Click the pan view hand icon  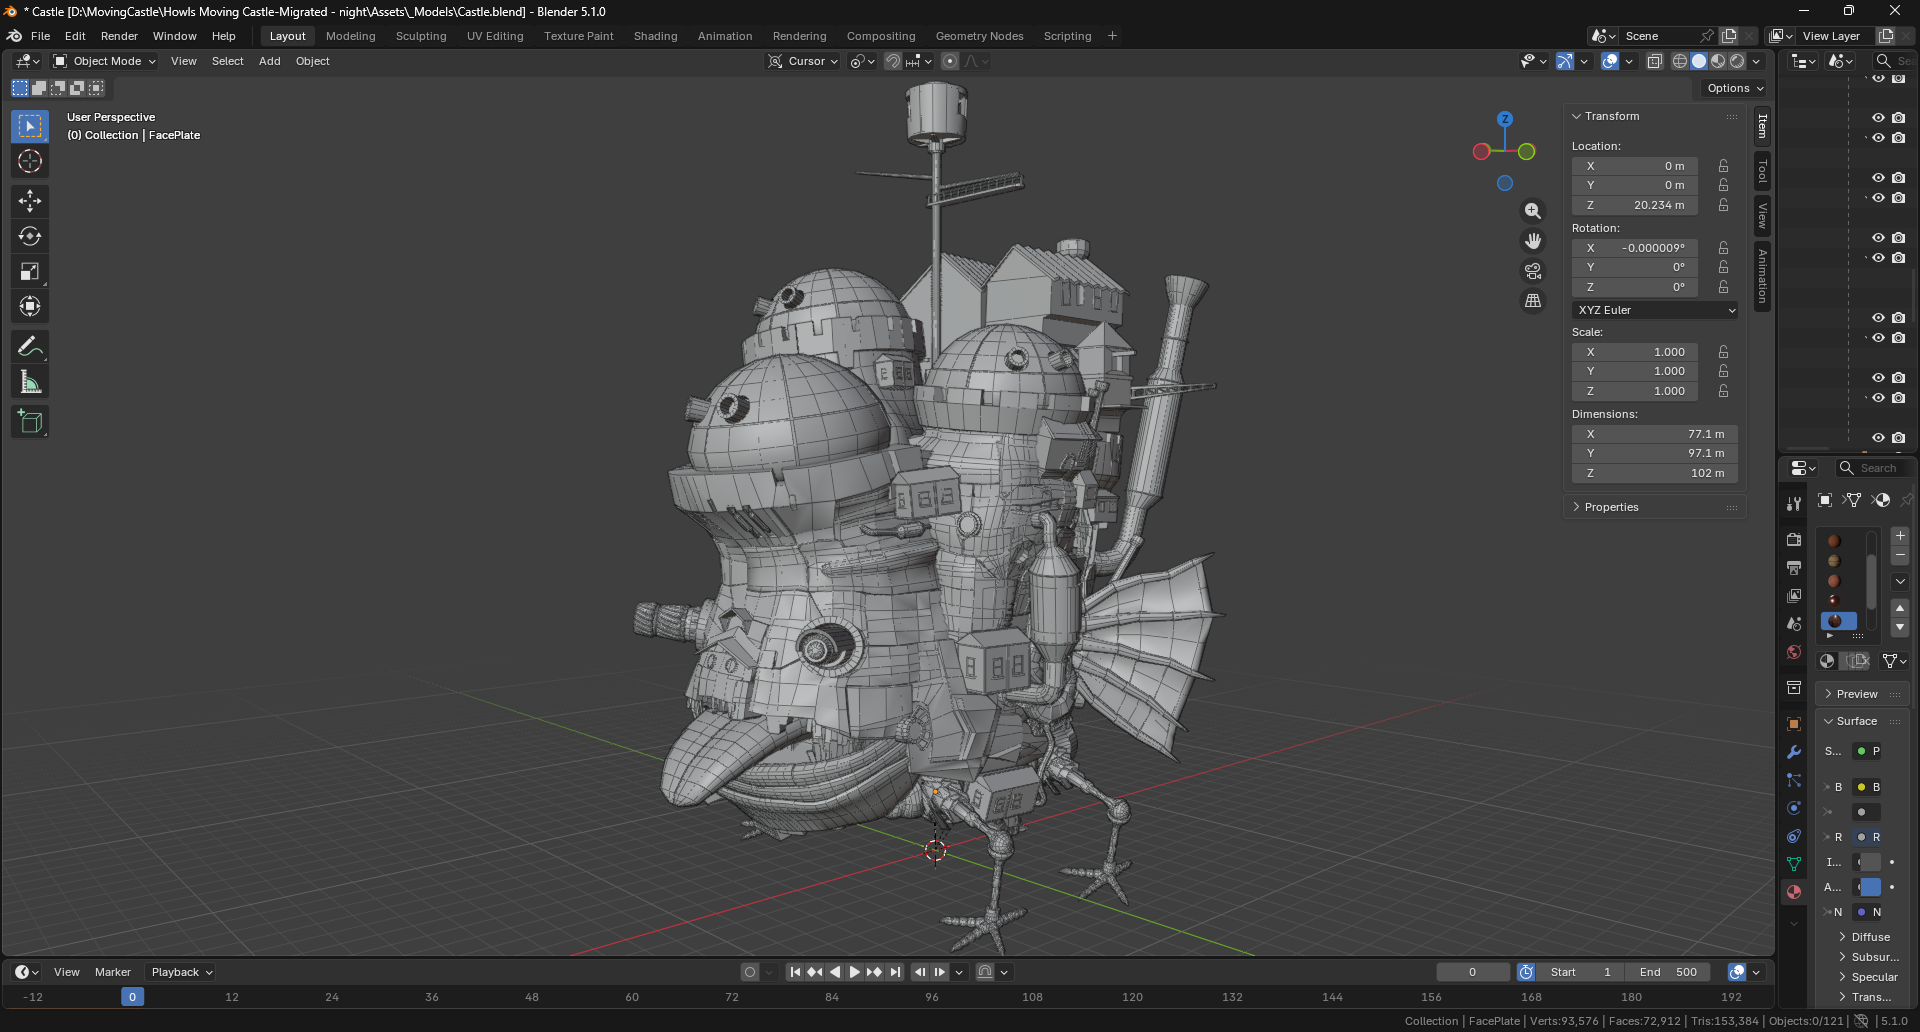click(1533, 241)
